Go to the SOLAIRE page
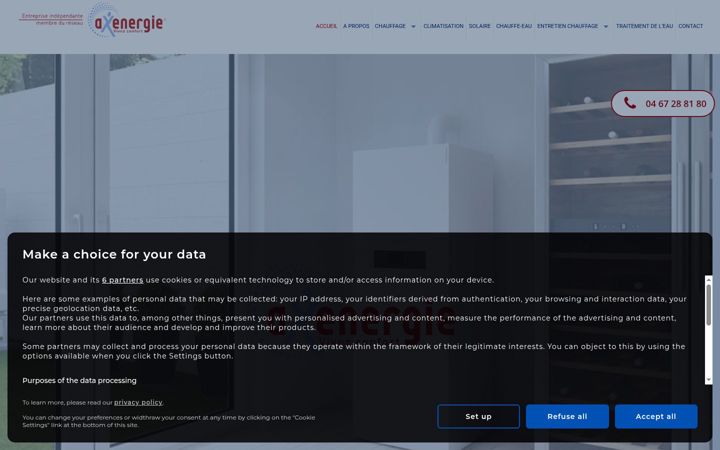This screenshot has height=450, width=720. click(479, 26)
